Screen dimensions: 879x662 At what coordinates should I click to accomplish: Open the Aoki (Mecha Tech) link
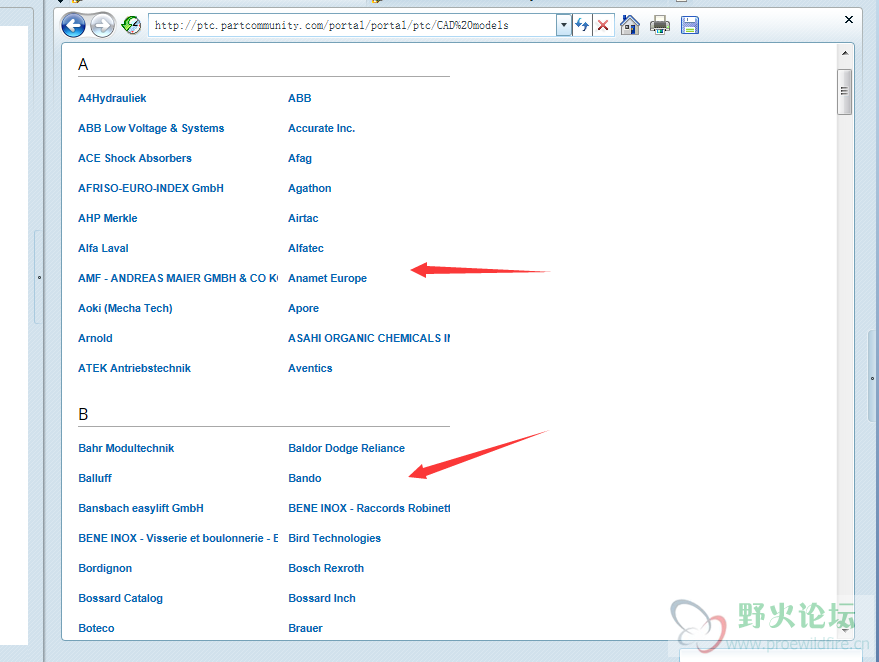tap(125, 308)
